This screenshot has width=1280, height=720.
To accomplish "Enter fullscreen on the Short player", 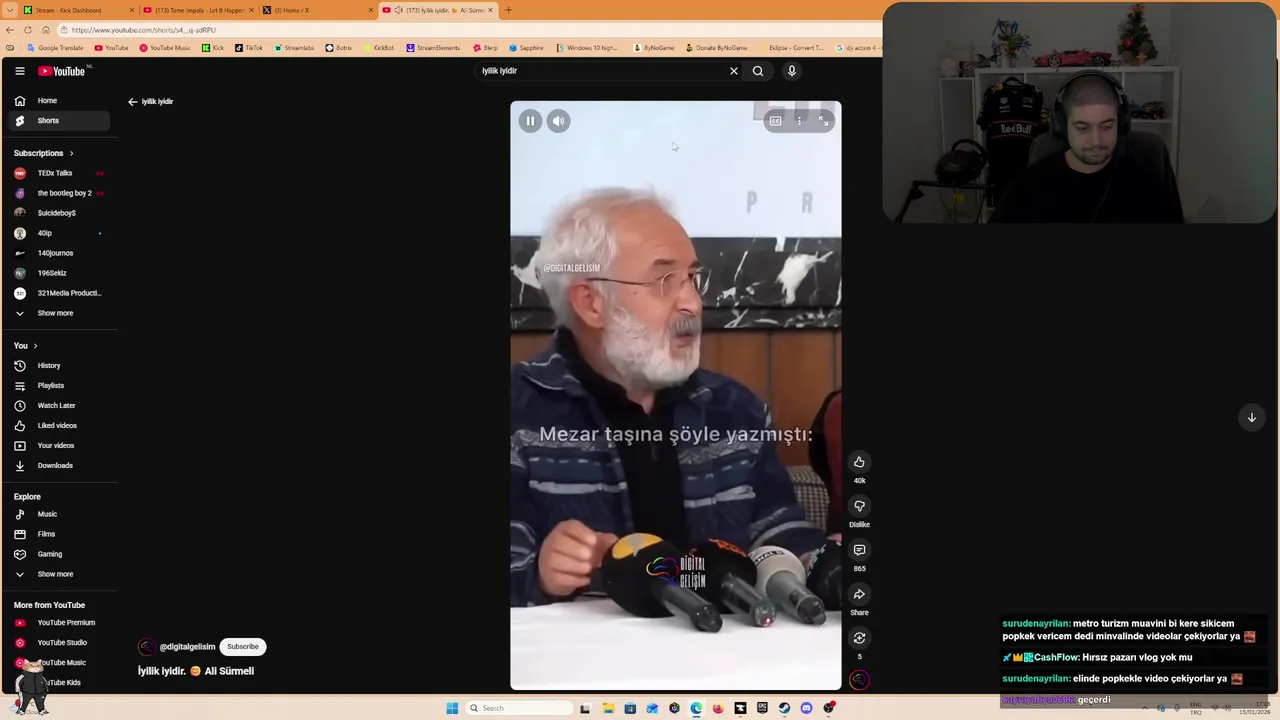I will (x=823, y=121).
